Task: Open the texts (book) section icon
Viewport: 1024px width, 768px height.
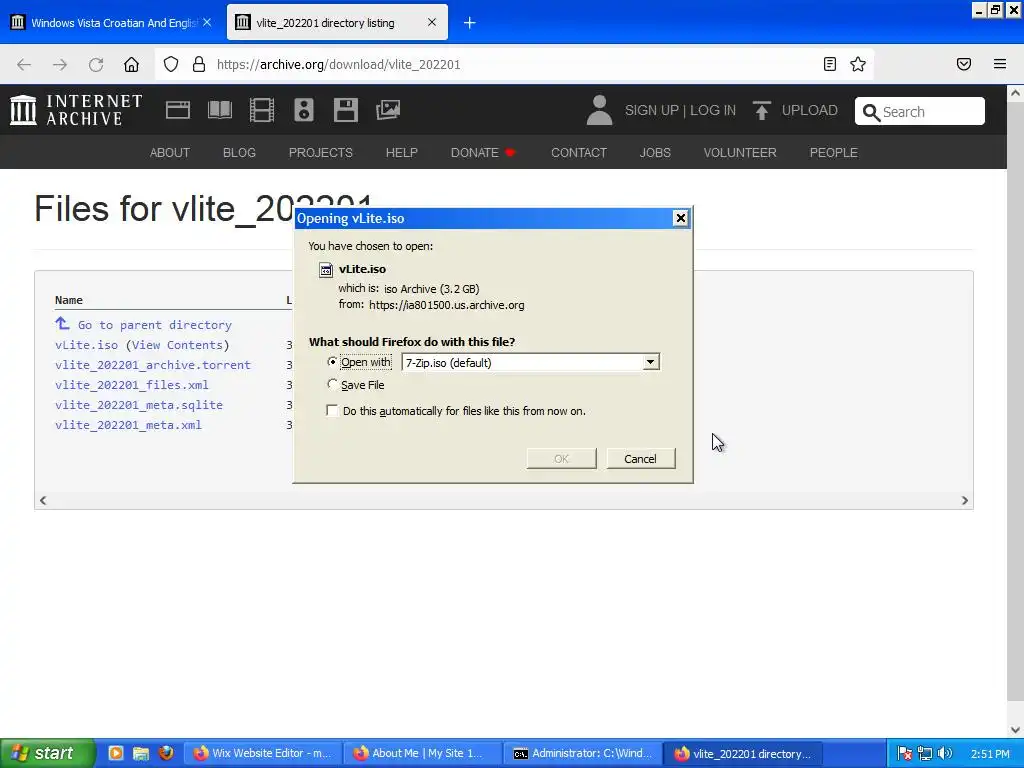Action: coord(220,110)
